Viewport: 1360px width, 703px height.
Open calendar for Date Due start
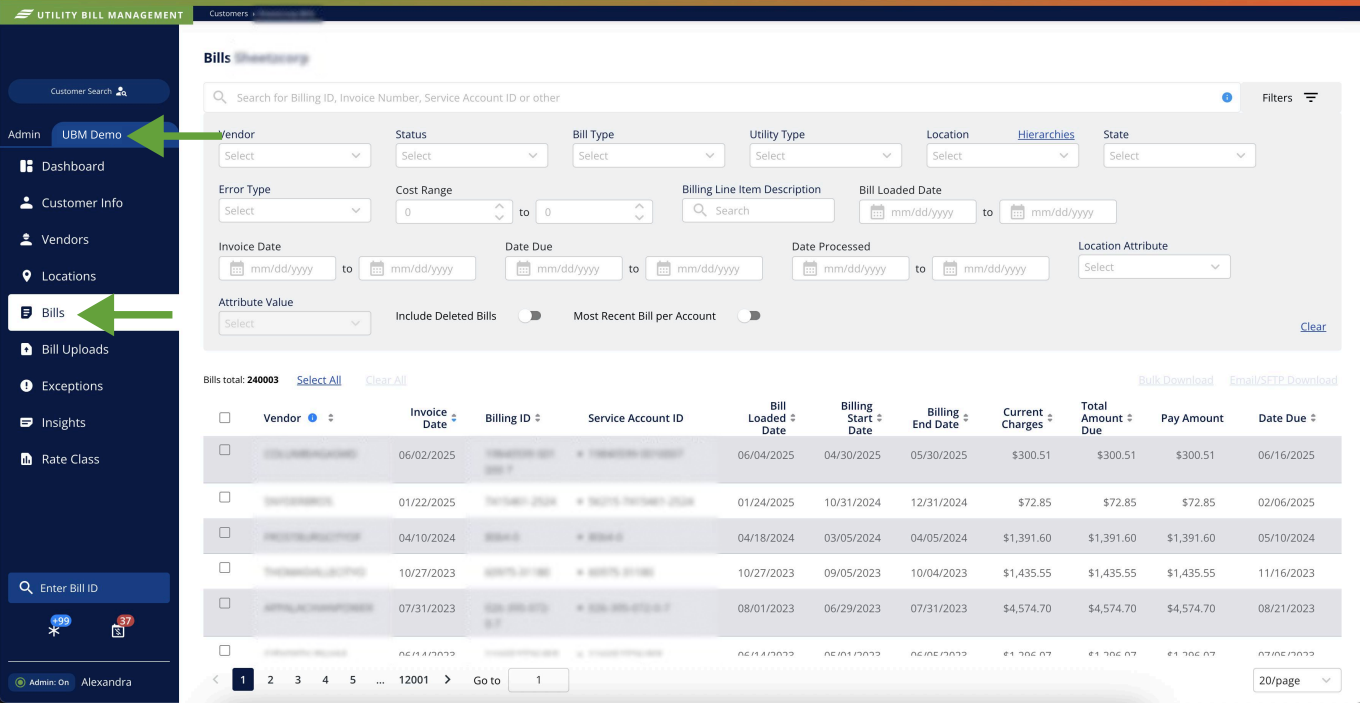tap(523, 269)
